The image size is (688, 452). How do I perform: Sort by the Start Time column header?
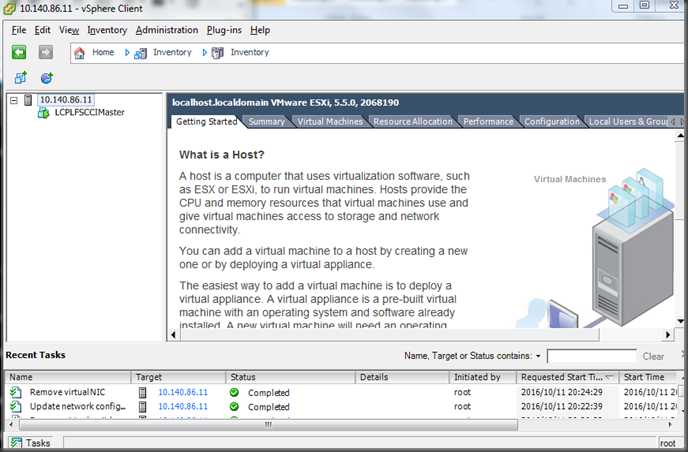tap(649, 377)
